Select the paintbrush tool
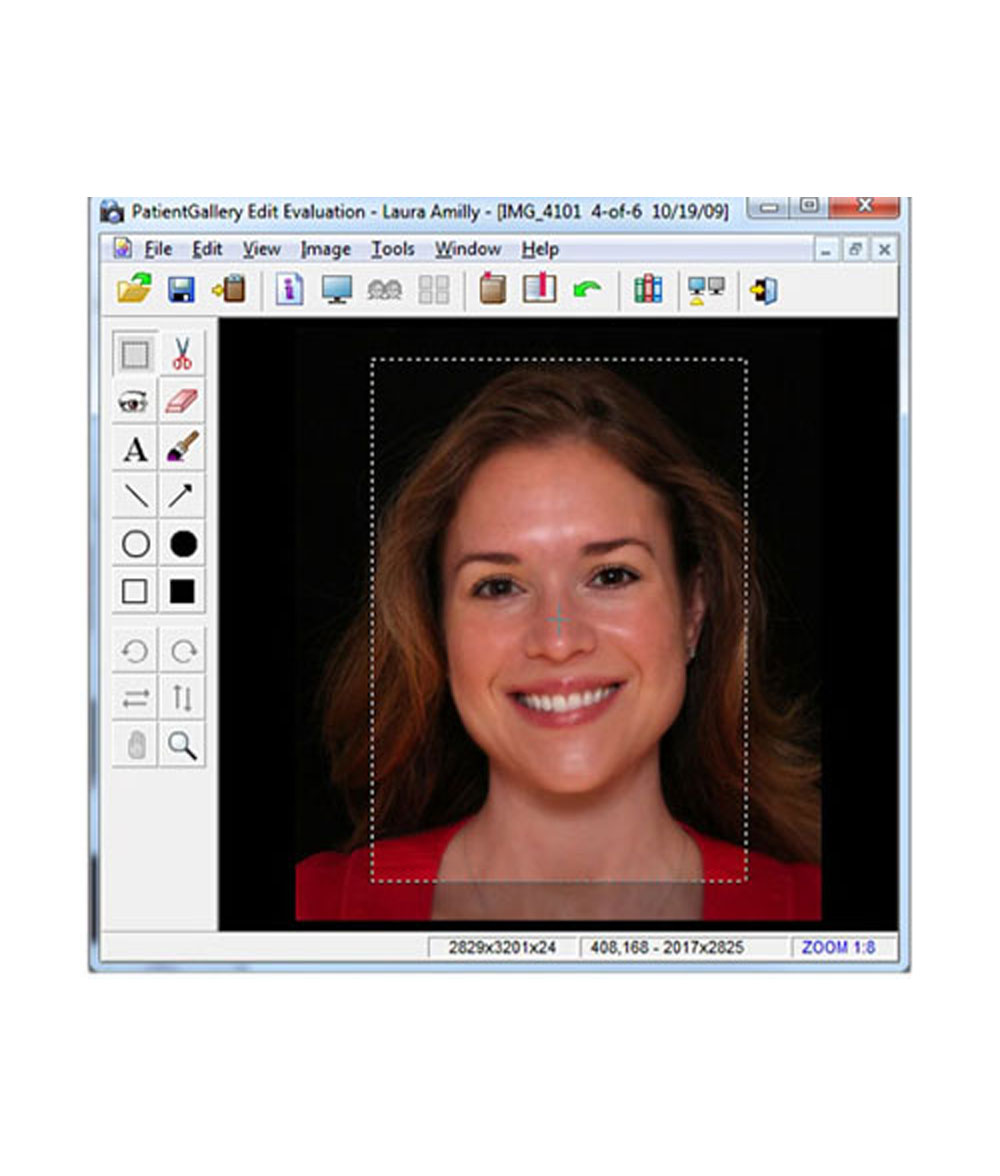Image resolution: width=1000 pixels, height=1176 pixels. (182, 450)
